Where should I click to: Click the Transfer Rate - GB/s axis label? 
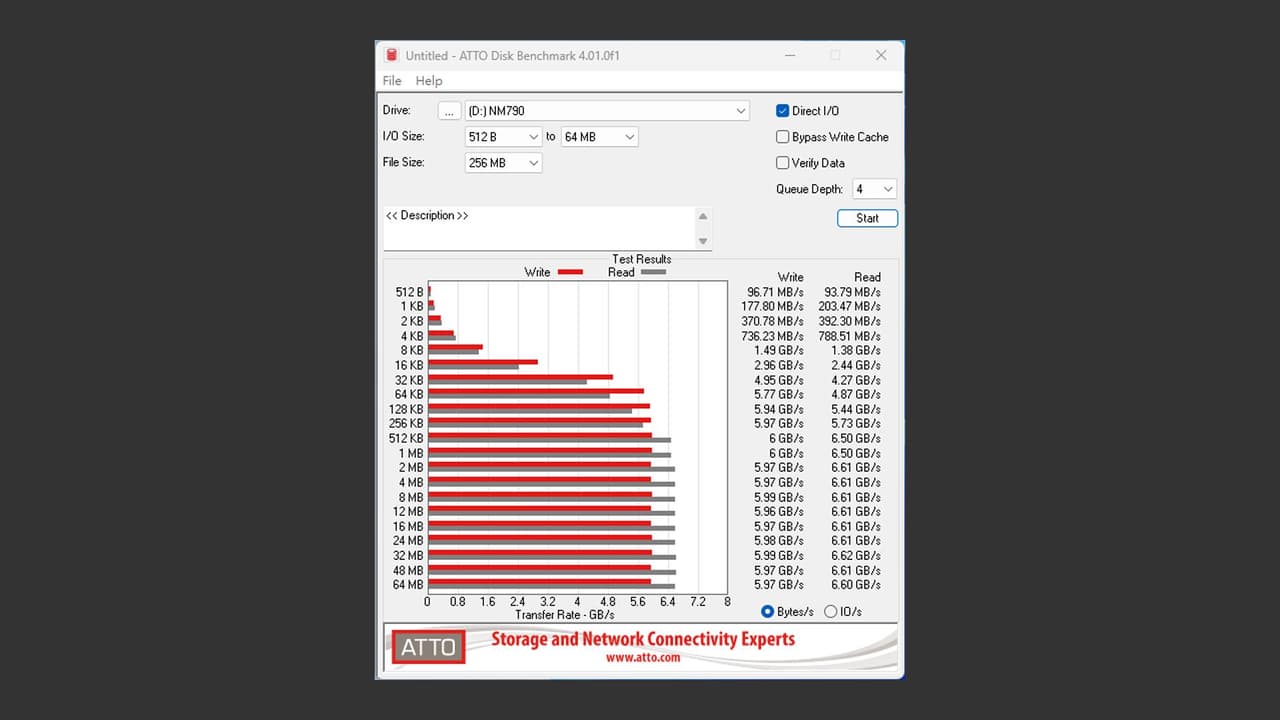point(565,615)
